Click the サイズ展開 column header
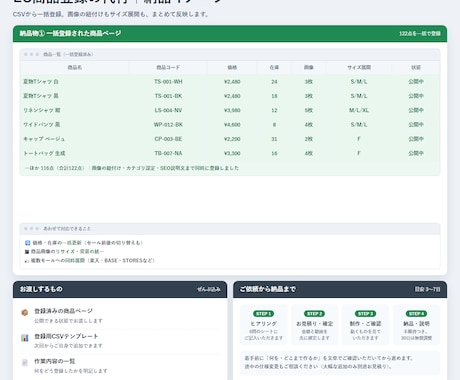 (359, 67)
